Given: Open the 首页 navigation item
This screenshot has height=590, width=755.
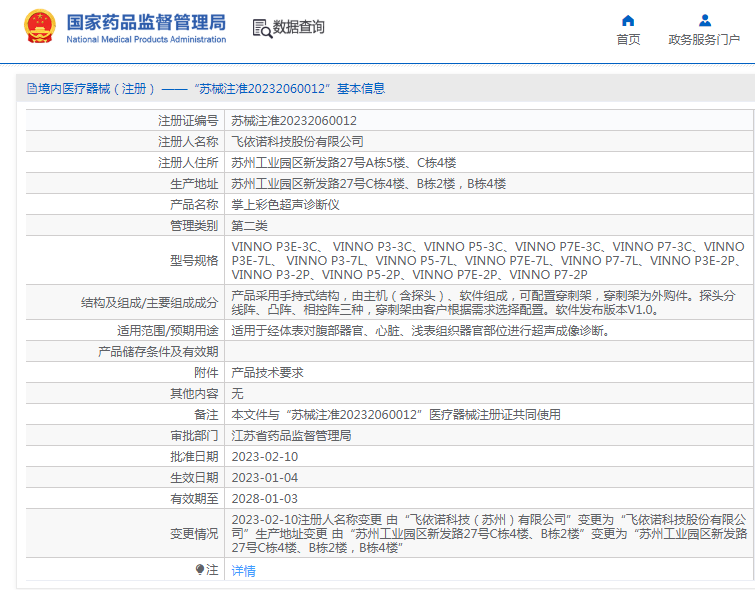Looking at the screenshot, I should click(x=628, y=40).
